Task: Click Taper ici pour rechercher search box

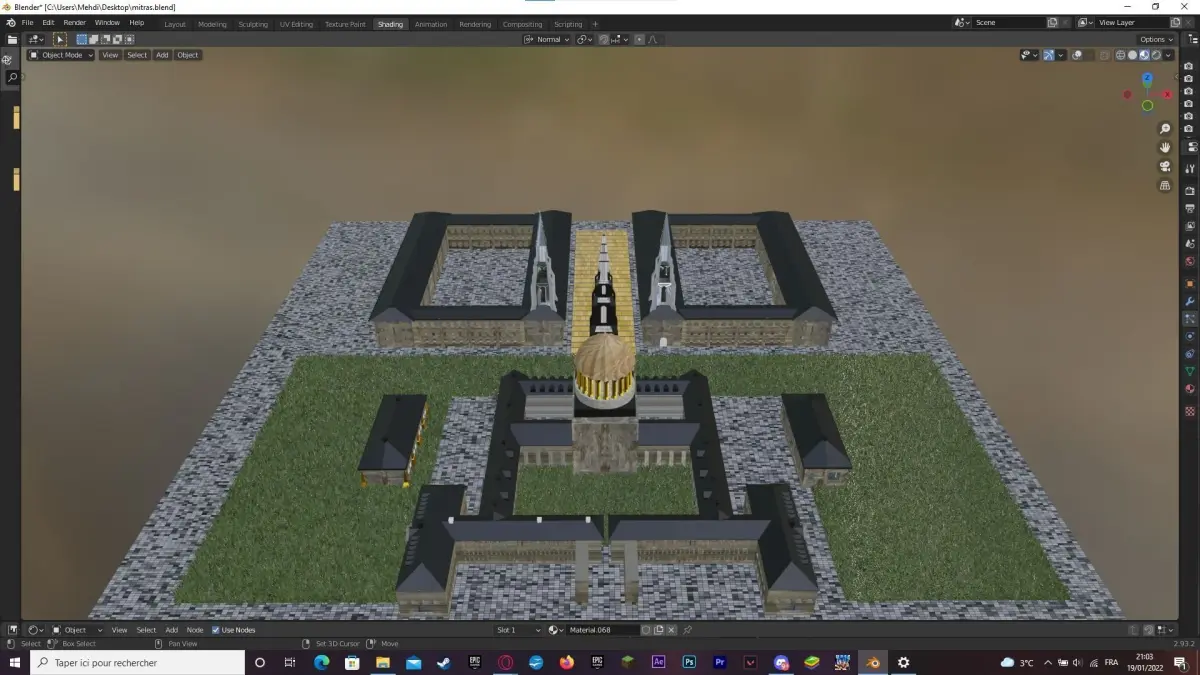Action: 137,662
